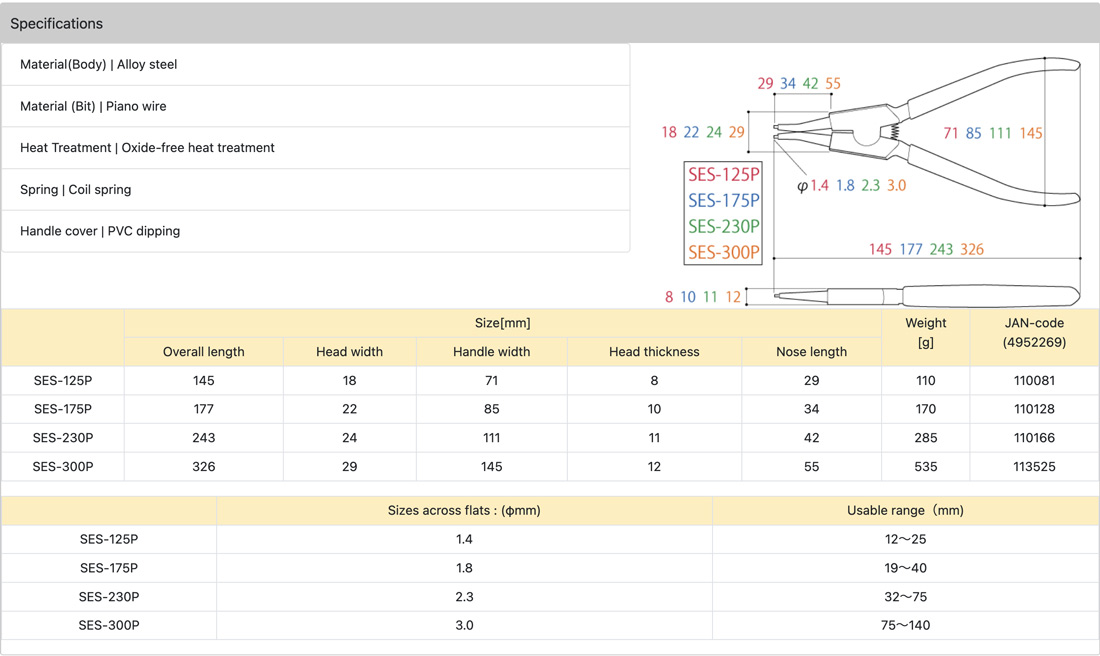Click the green SES-230P legend label in diagram
The image size is (1100, 656).
723,227
